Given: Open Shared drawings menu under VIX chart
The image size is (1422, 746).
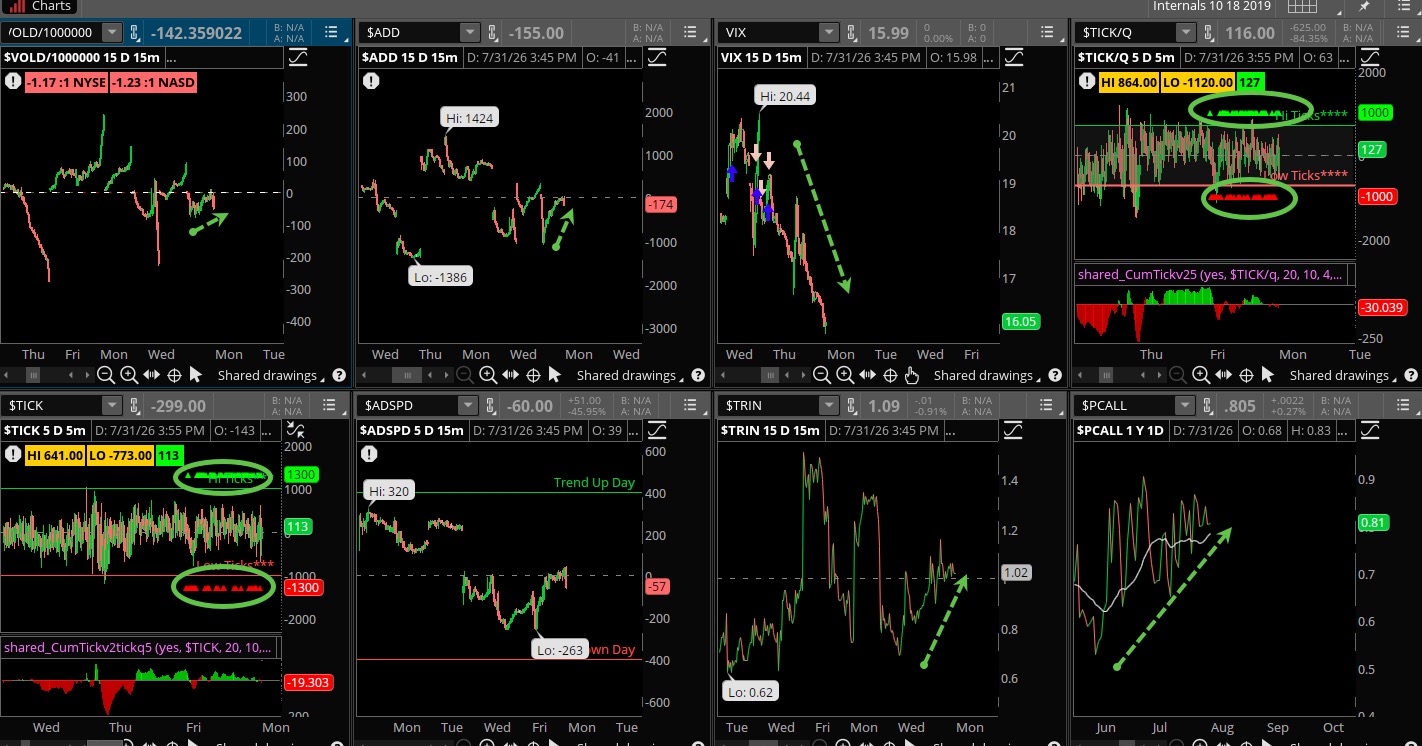Looking at the screenshot, I should (x=982, y=375).
